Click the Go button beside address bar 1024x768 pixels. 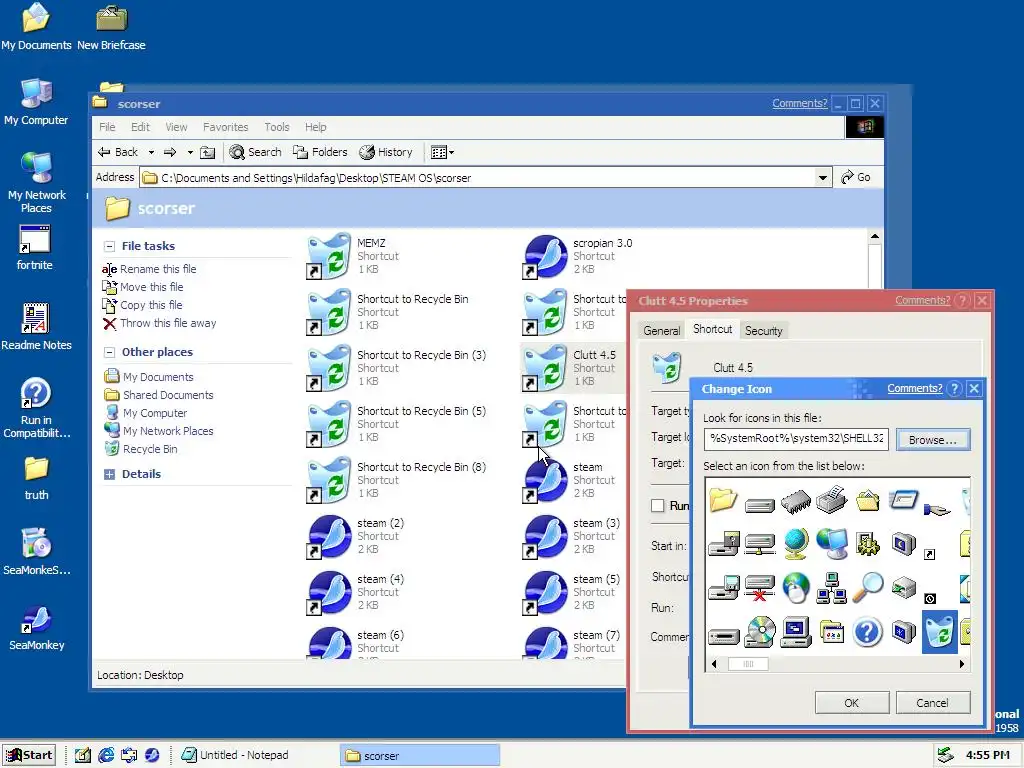point(856,177)
